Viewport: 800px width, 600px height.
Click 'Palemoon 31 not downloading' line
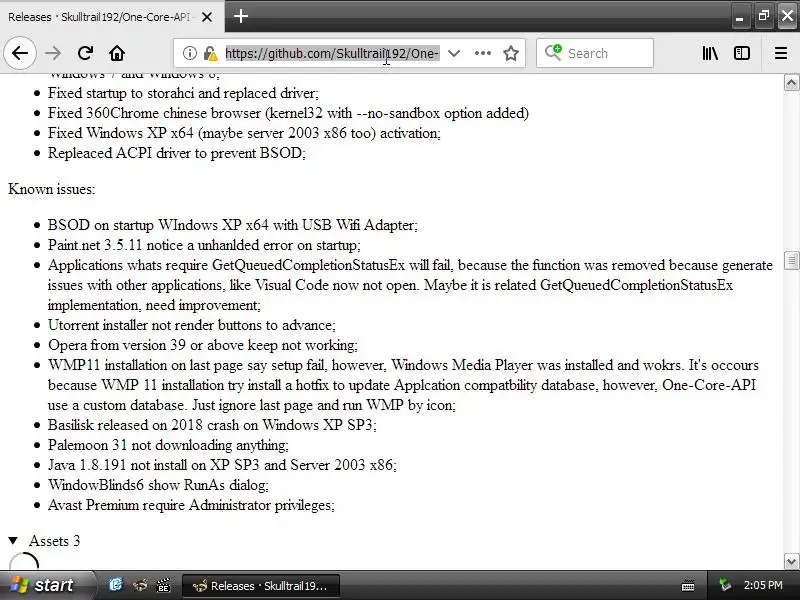pos(168,445)
